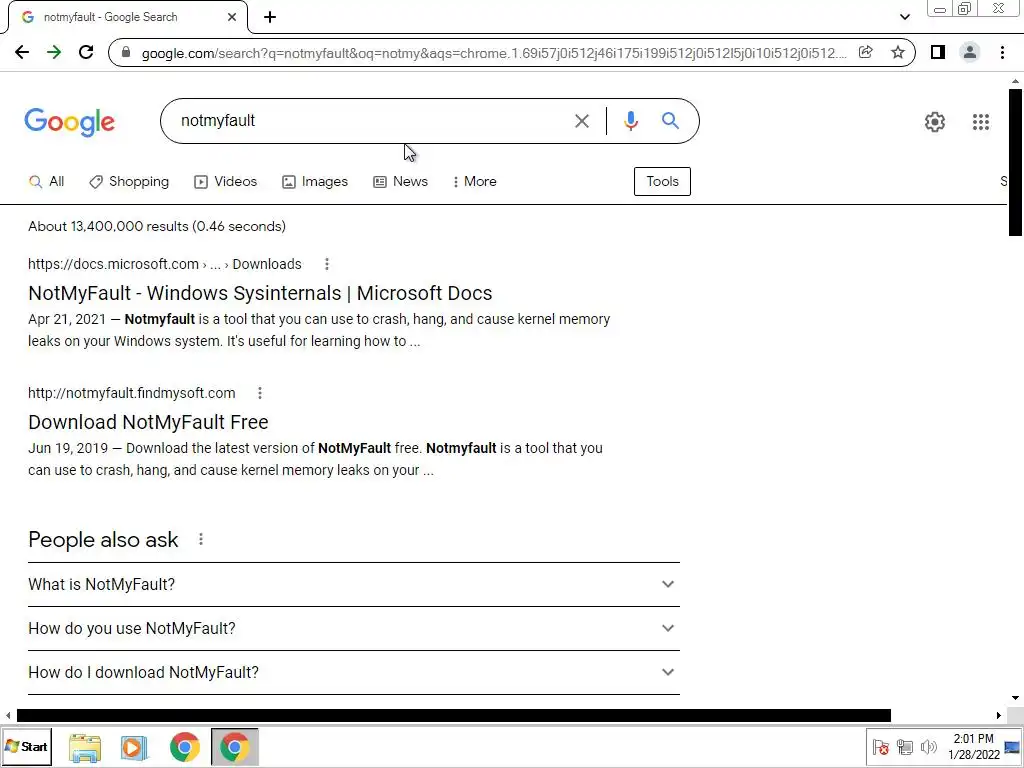
Task: Submit the search with the magnifier icon
Action: [670, 121]
